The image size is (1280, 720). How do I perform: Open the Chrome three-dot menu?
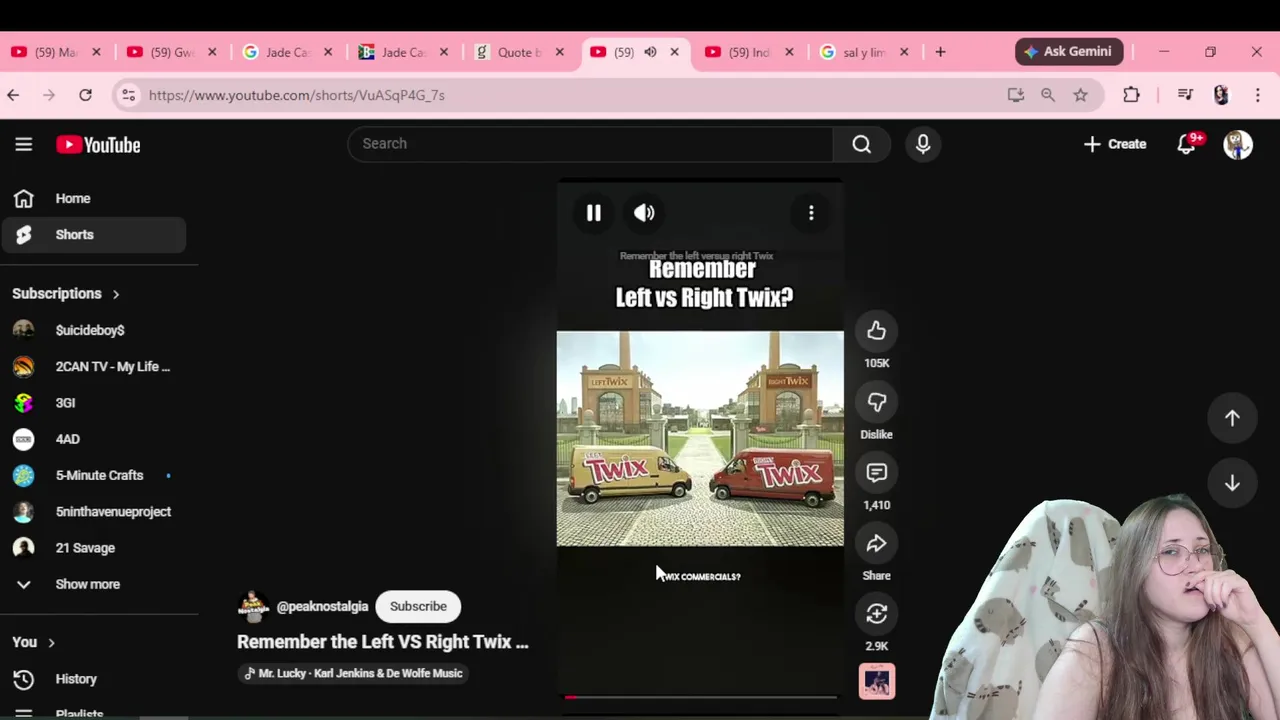point(1258,95)
